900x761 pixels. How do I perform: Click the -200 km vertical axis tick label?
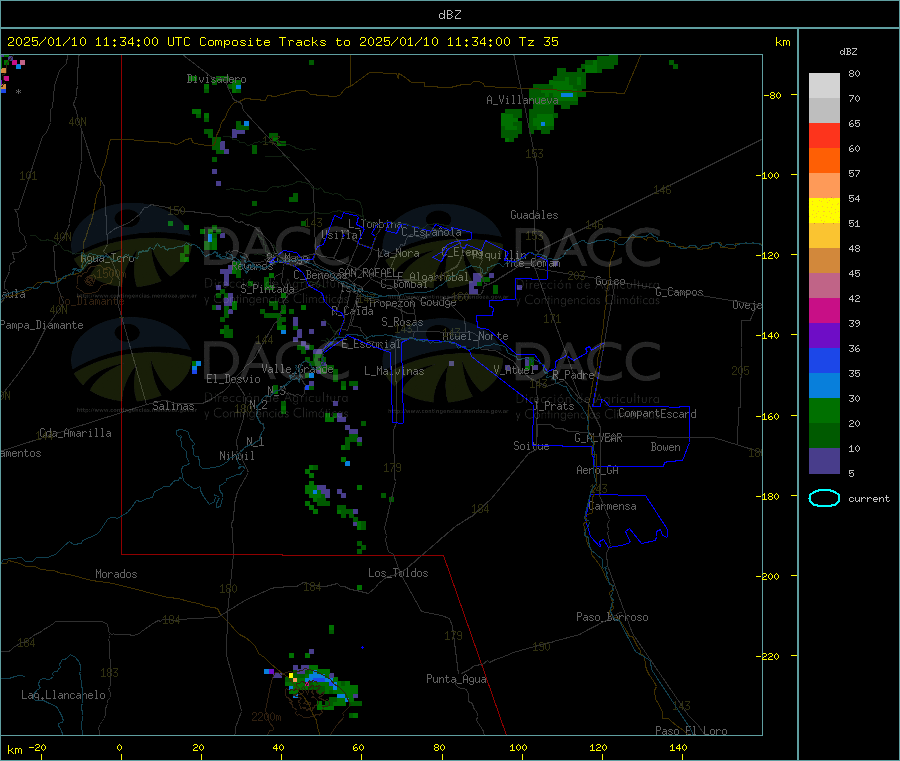tap(769, 576)
